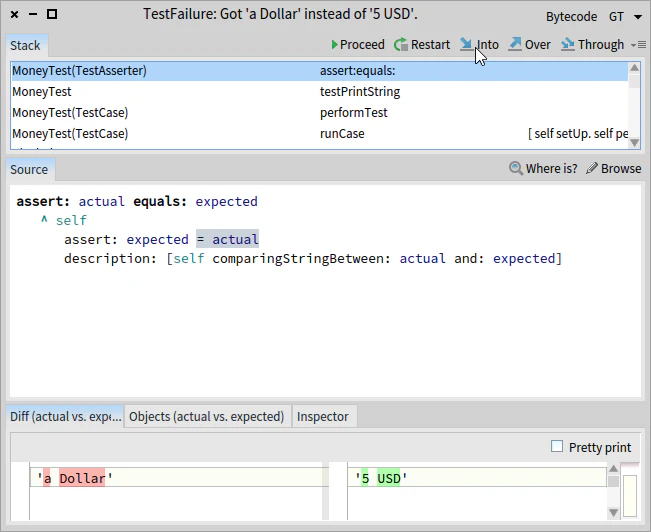
Task: Select the MoneyTest(TestAsserter) assert:equals: stack frame
Action: click(319, 71)
